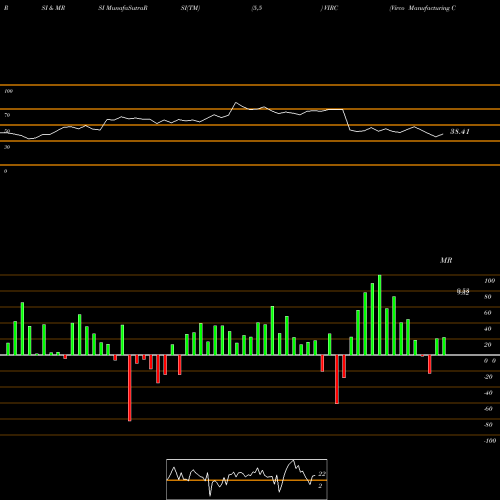Click the longest red MR histogram bar
This screenshot has width=500, height=500.
tap(130, 388)
